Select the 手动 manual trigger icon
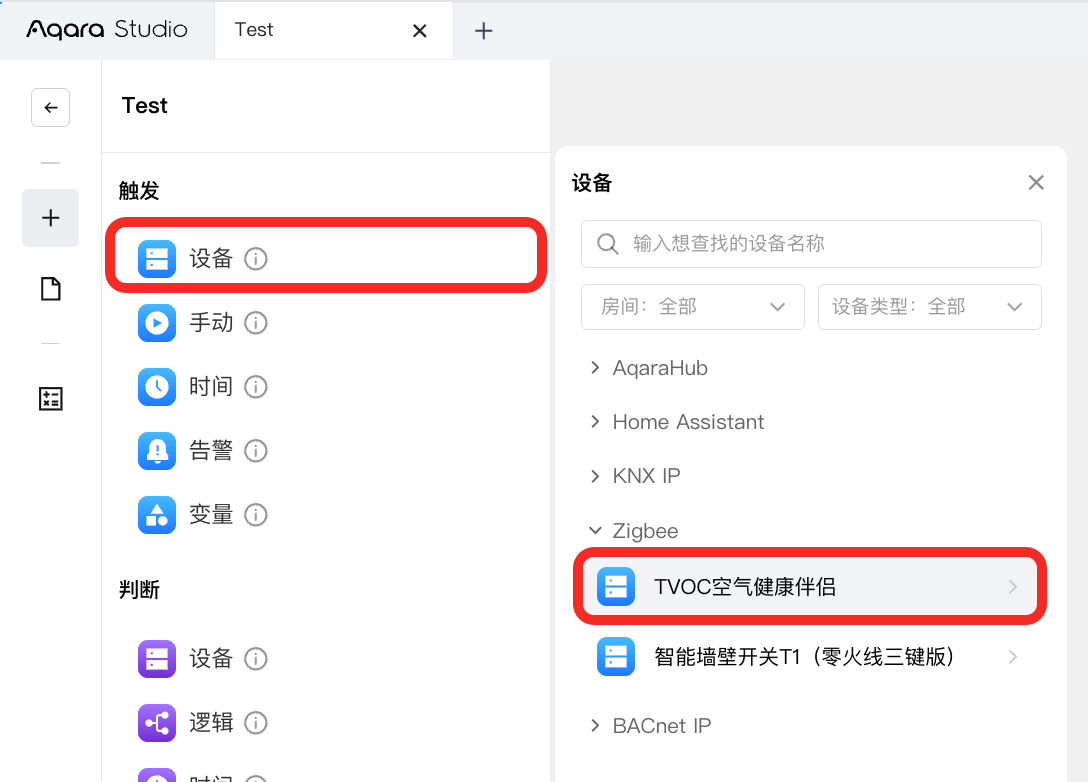 pos(157,323)
